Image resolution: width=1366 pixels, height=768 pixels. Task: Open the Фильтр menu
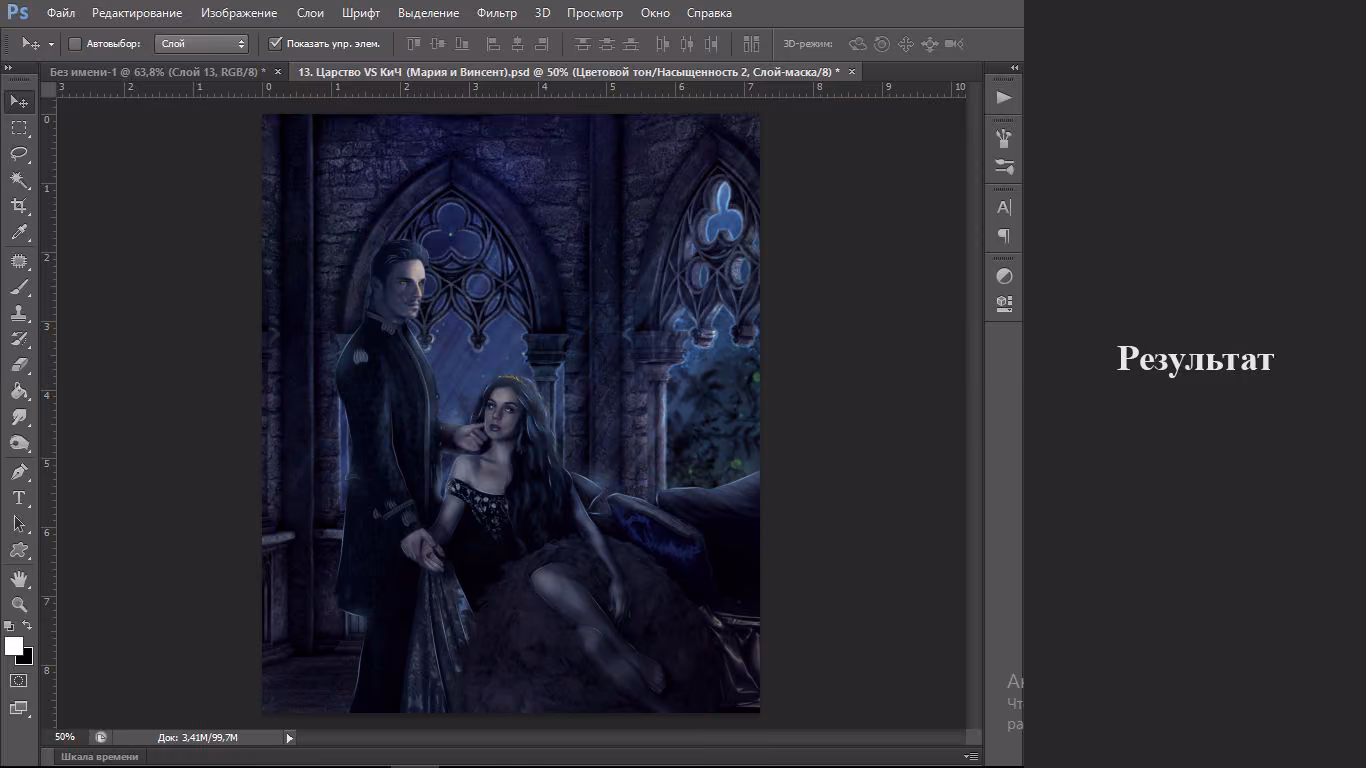point(497,13)
